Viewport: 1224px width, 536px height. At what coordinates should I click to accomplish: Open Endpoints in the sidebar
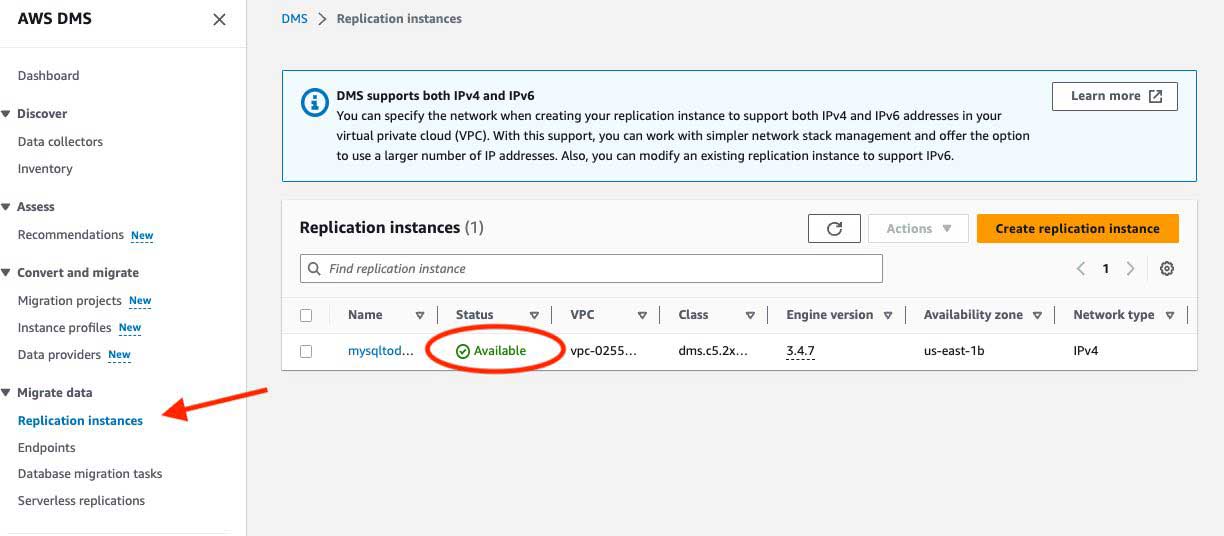coord(46,448)
